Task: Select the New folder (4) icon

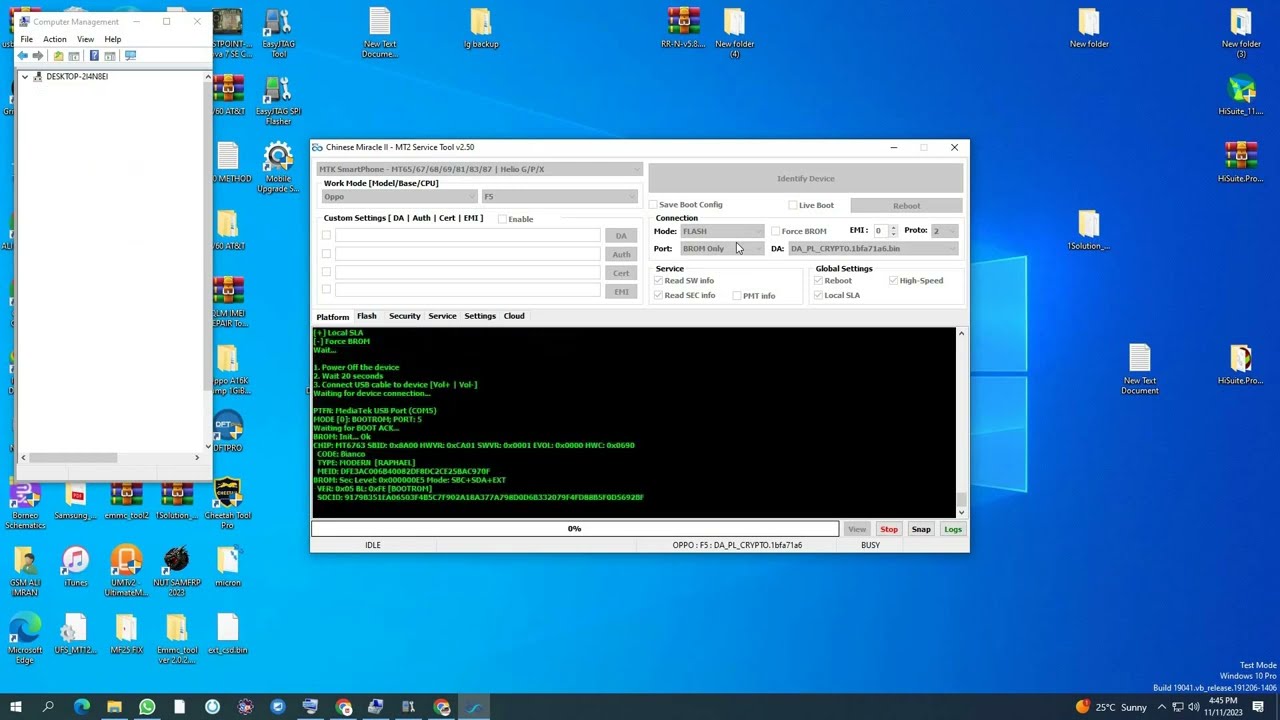Action: (734, 34)
